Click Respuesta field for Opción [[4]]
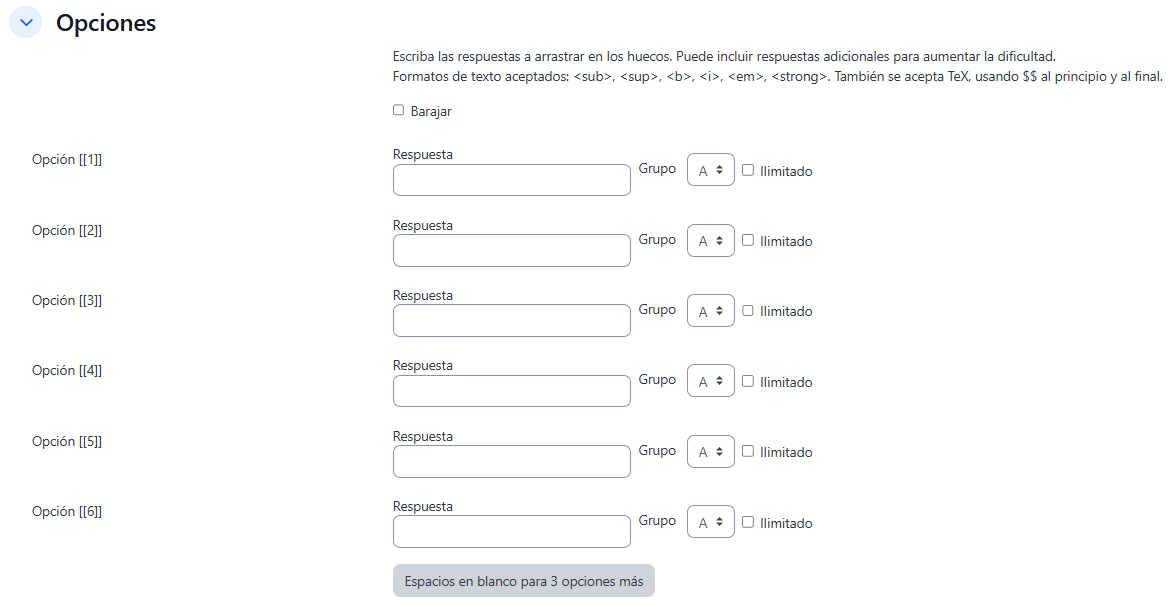Image resolution: width=1176 pixels, height=605 pixels. (x=511, y=391)
